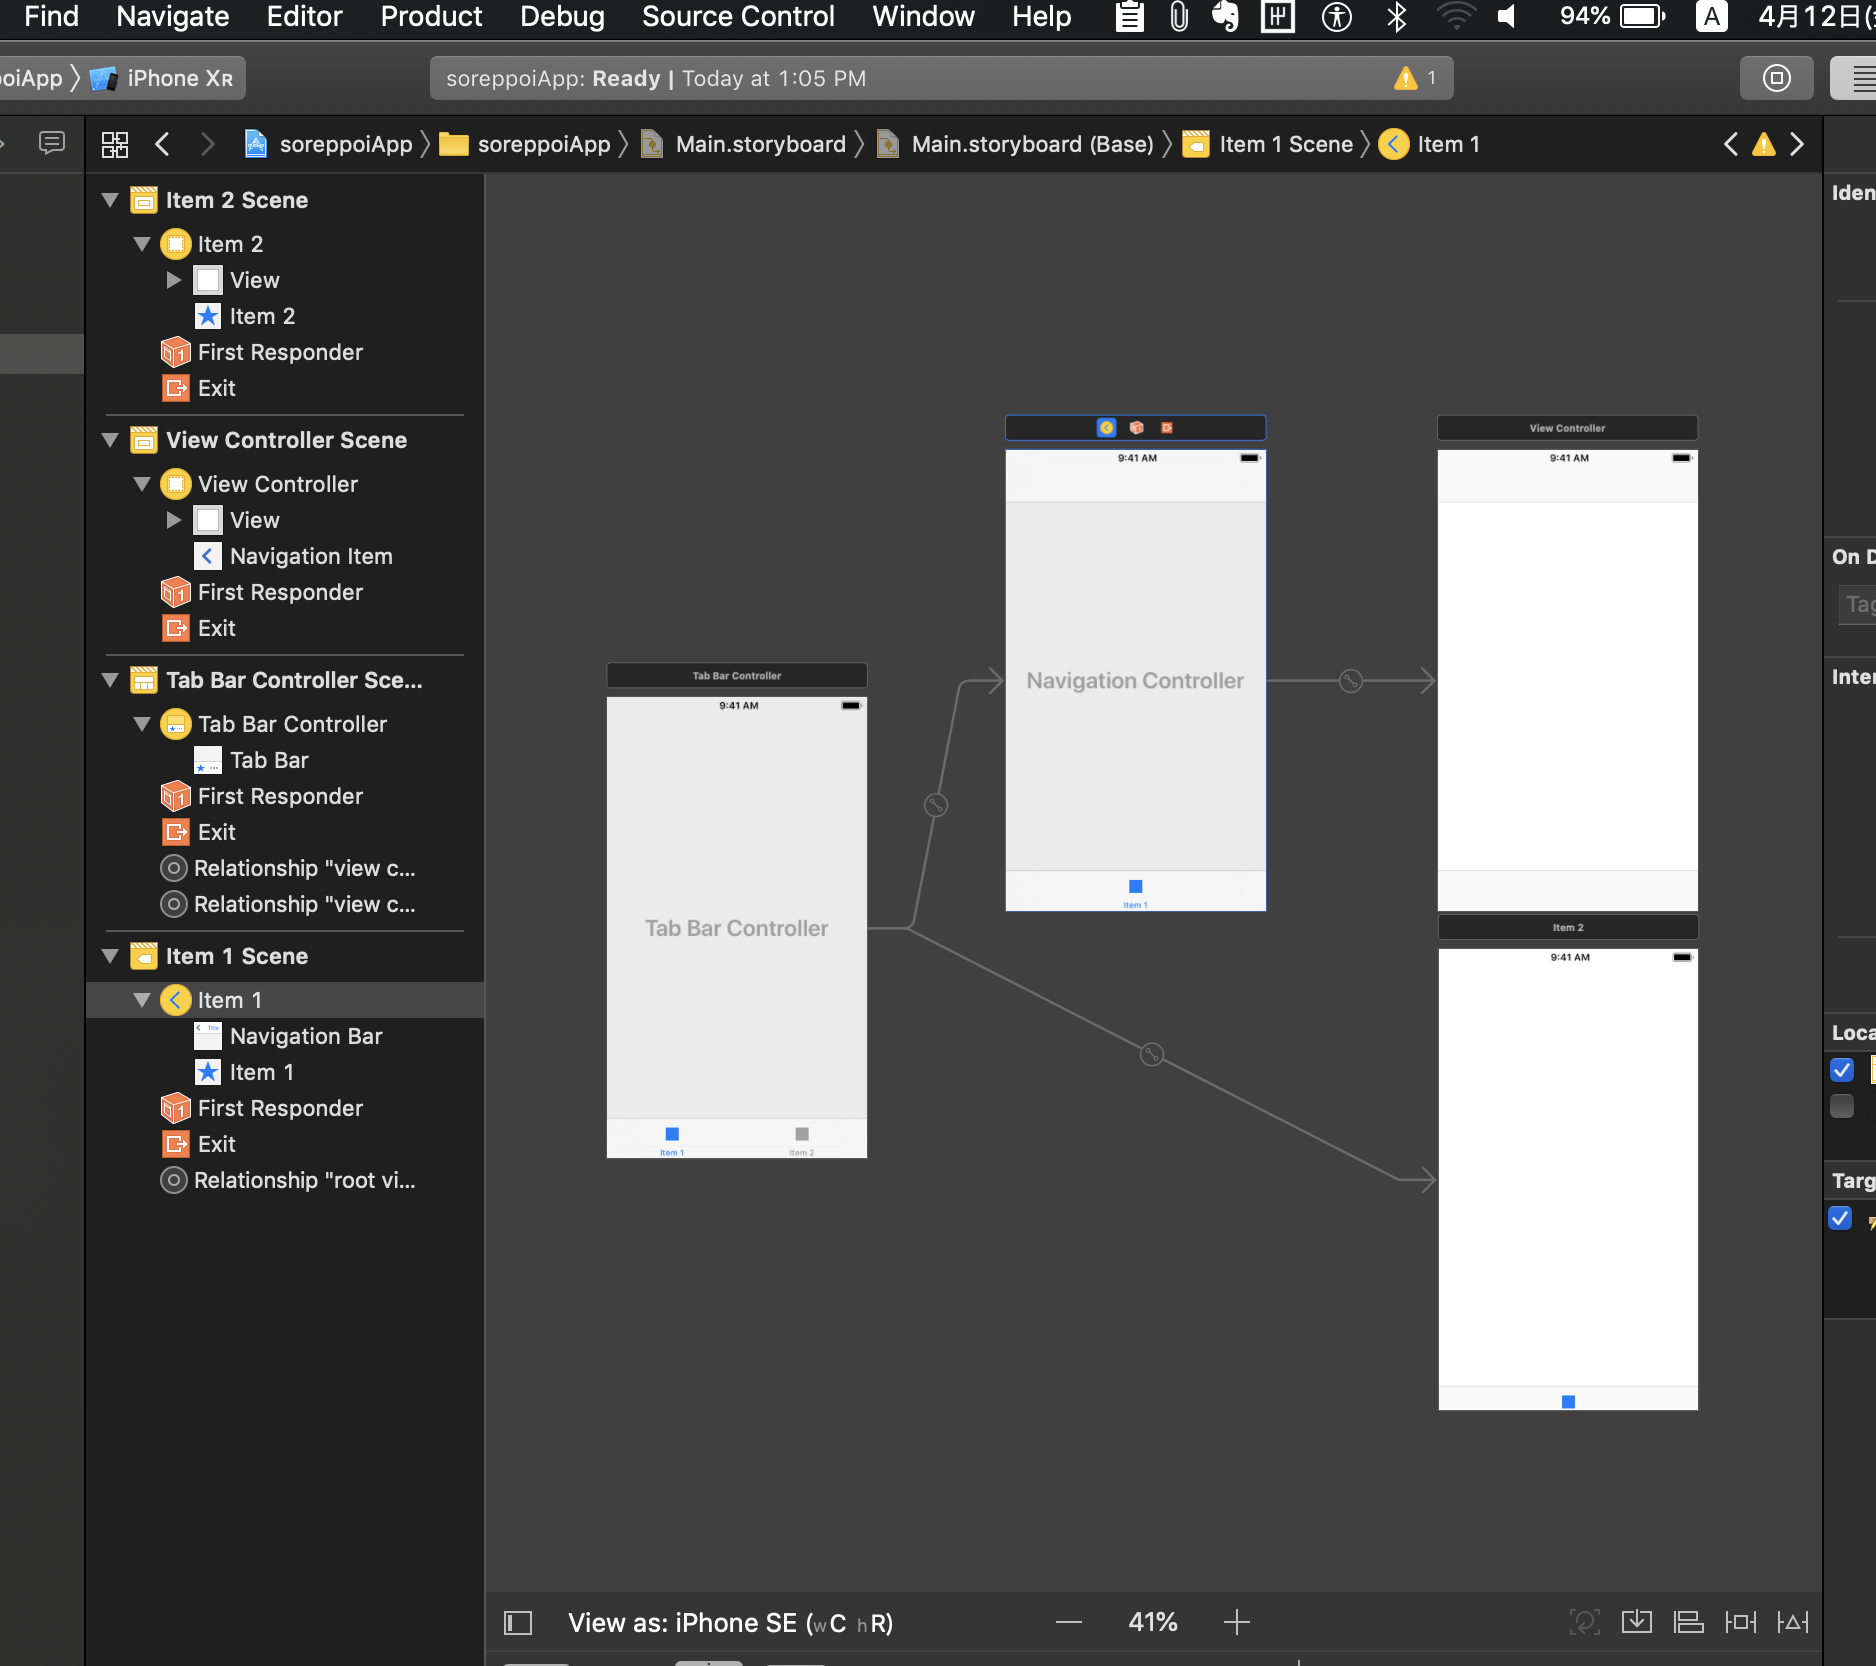Open the Product menu
The width and height of the screenshot is (1876, 1666).
pyautogui.click(x=431, y=17)
